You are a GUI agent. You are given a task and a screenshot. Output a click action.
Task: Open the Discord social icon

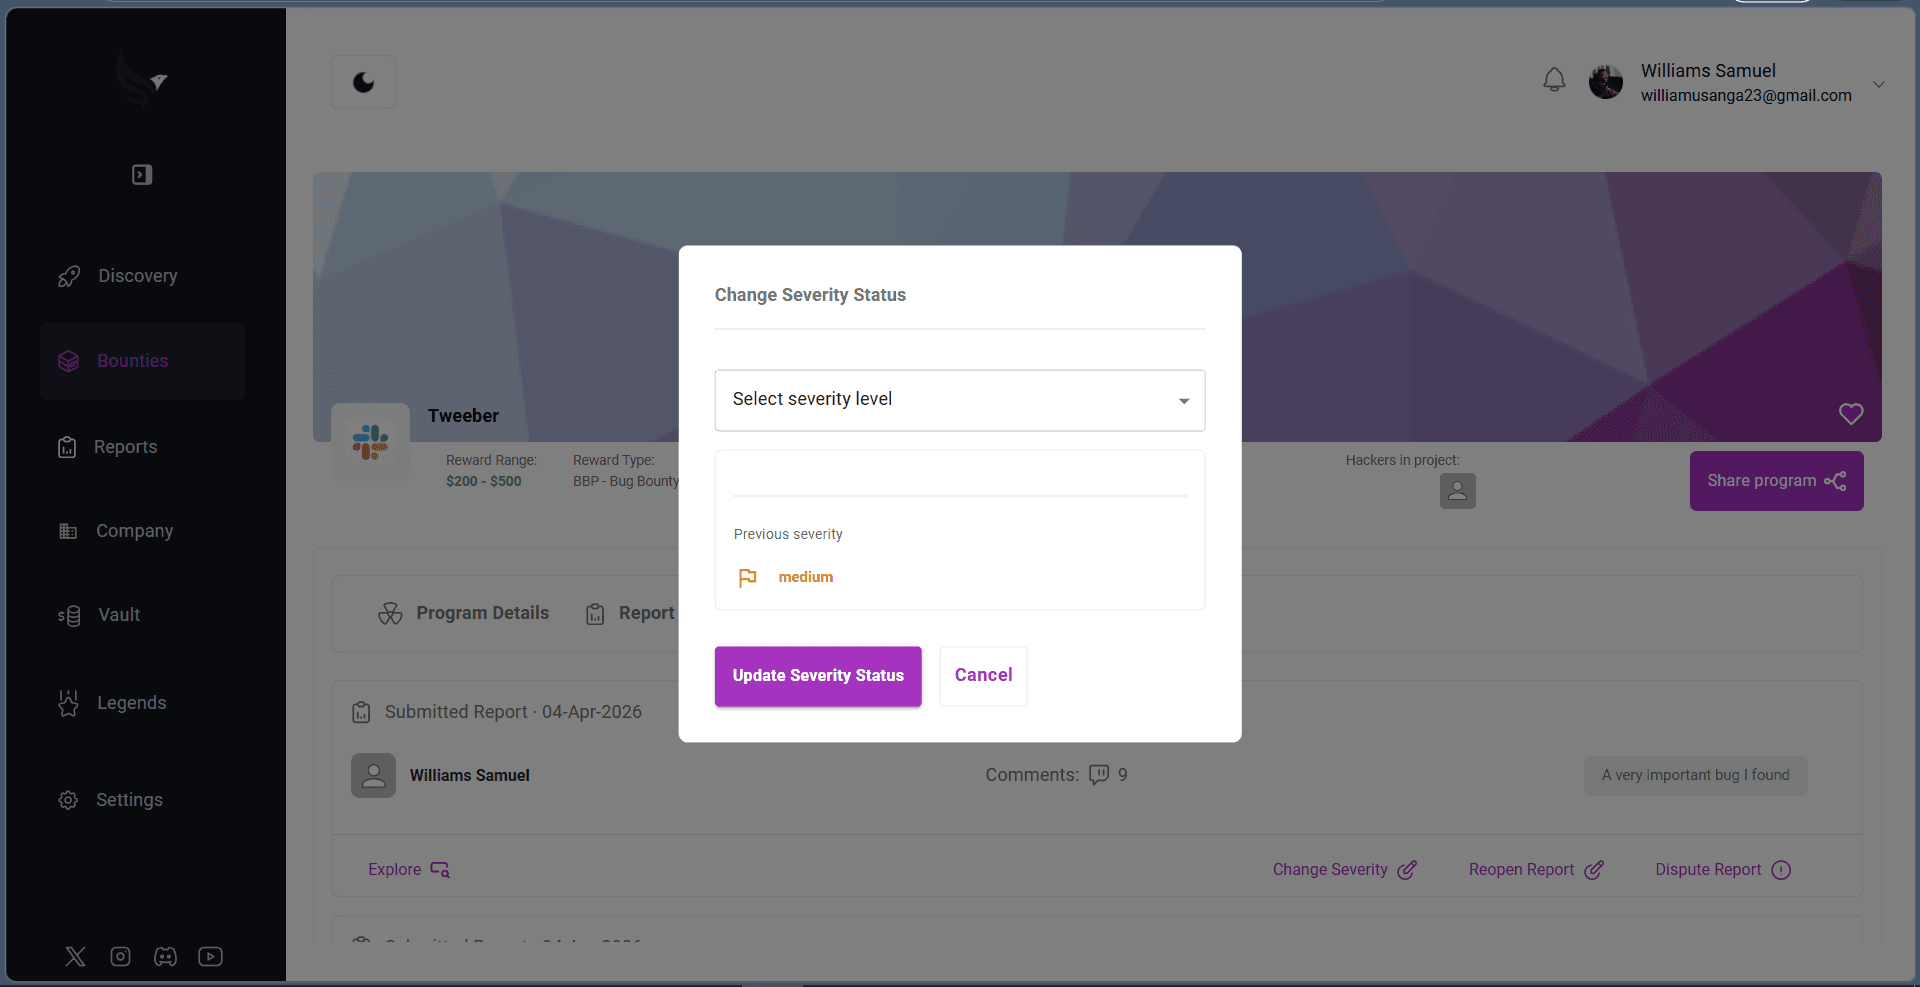pyautogui.click(x=165, y=956)
